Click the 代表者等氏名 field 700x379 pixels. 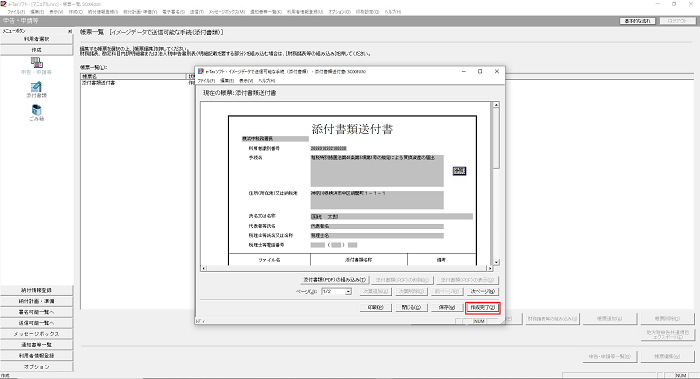click(377, 226)
